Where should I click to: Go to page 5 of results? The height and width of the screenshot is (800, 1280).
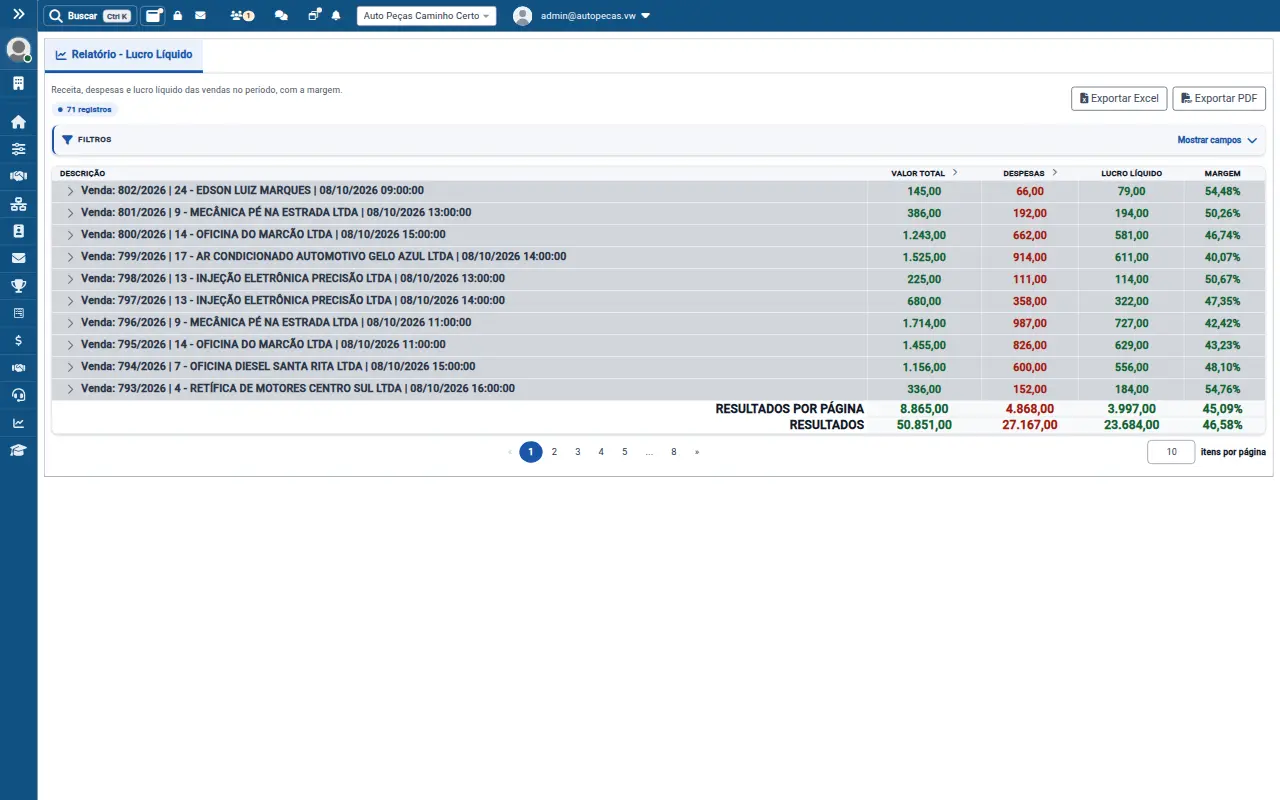(625, 452)
